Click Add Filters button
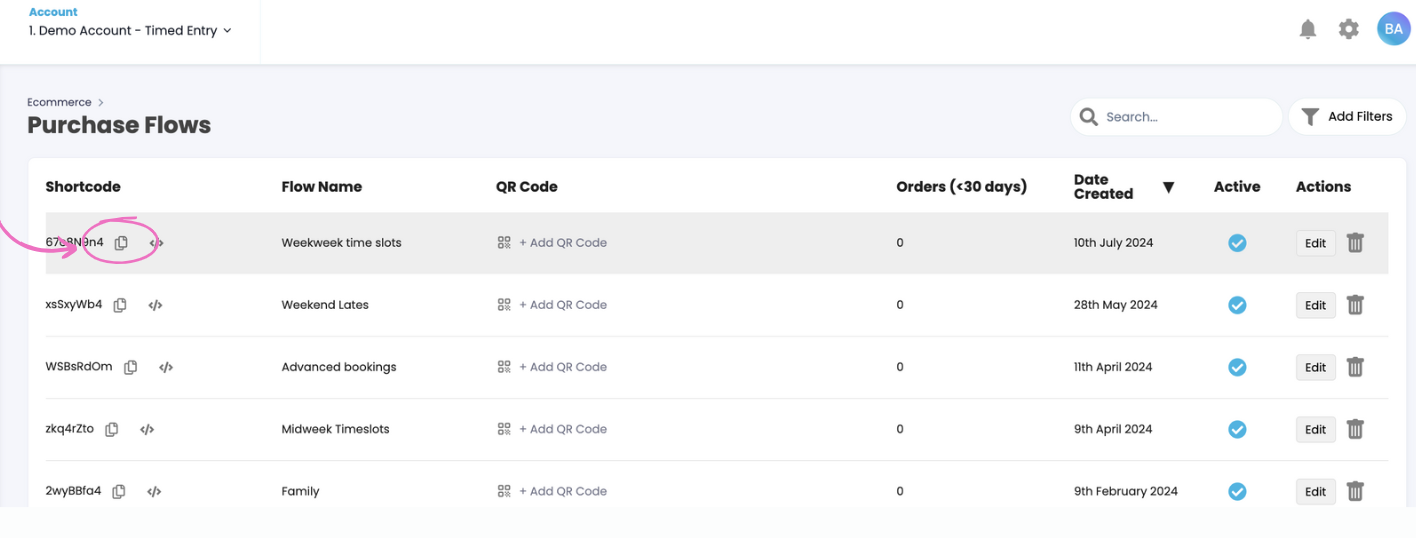The width and height of the screenshot is (1416, 538). (x=1347, y=117)
